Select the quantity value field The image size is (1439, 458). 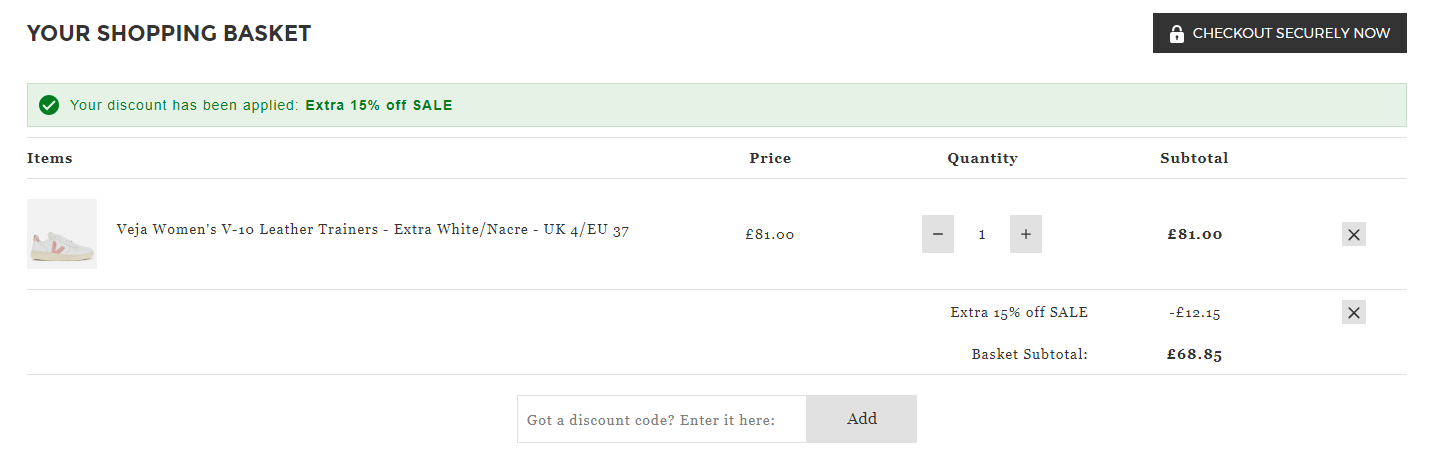click(982, 234)
